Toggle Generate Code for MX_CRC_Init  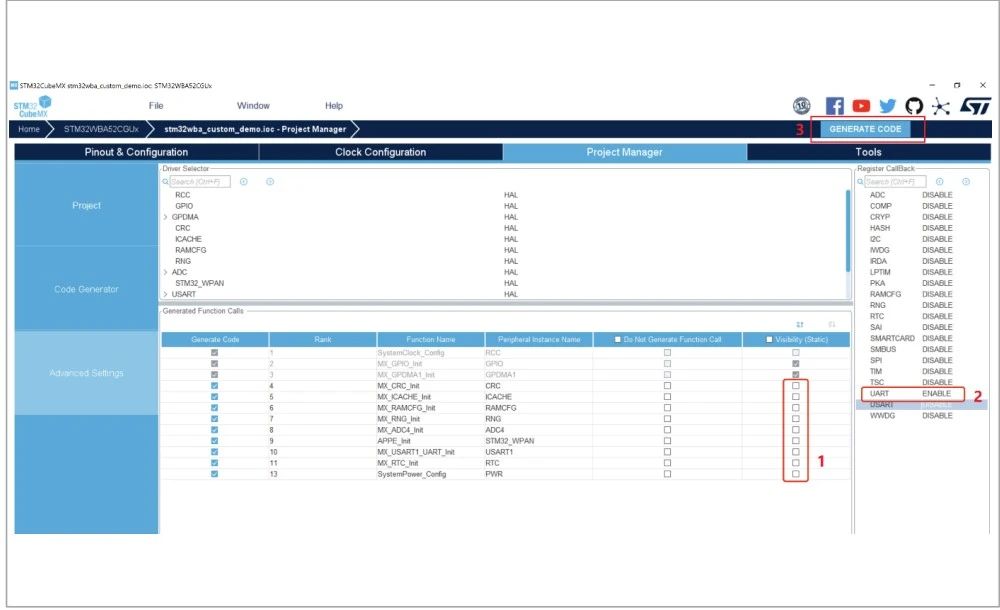pos(214,385)
